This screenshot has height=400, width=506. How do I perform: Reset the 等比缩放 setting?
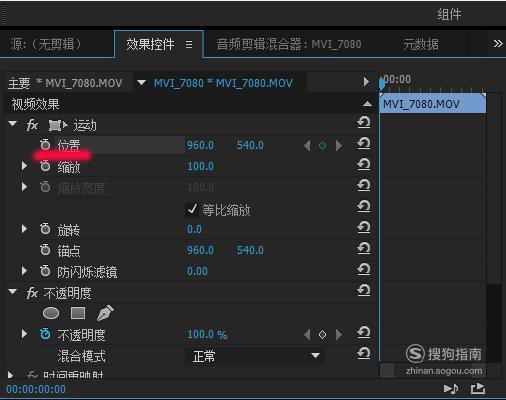coord(364,206)
